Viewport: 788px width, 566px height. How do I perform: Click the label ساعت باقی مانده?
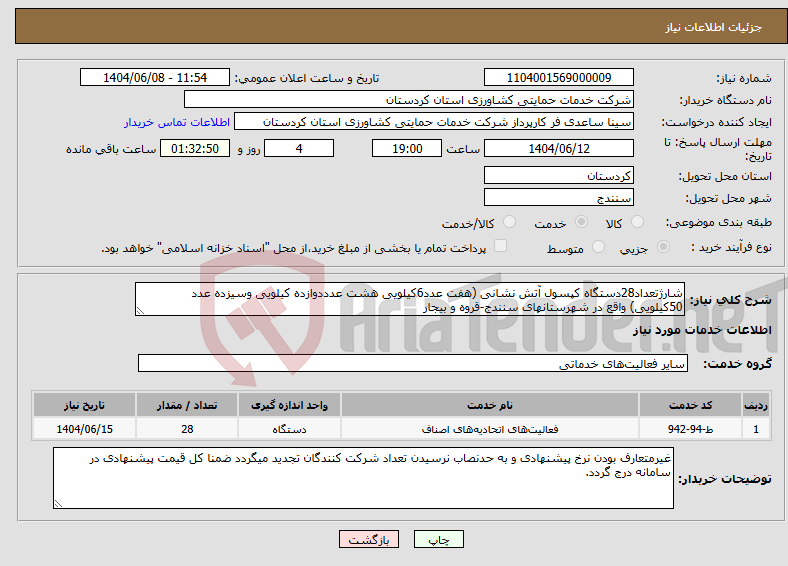pos(111,149)
